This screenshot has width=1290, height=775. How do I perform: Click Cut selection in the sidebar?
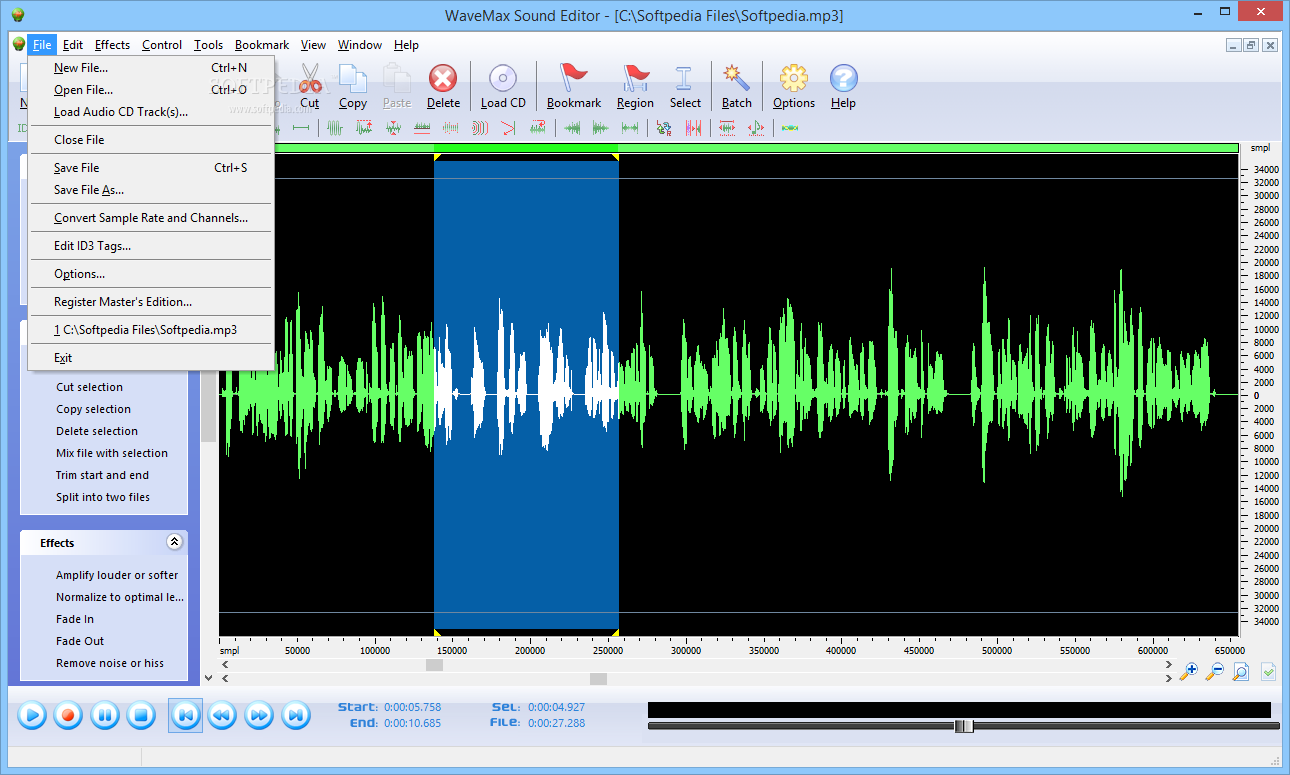click(90, 387)
